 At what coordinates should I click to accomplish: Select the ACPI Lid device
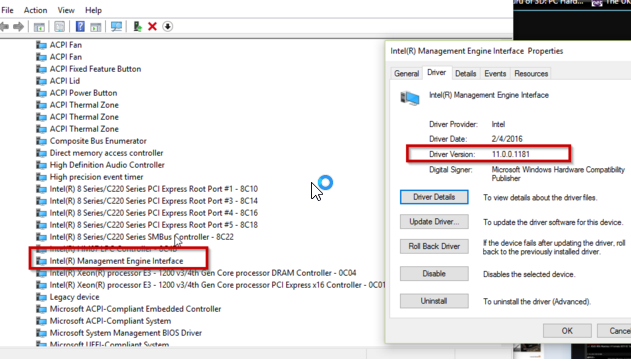[58, 81]
